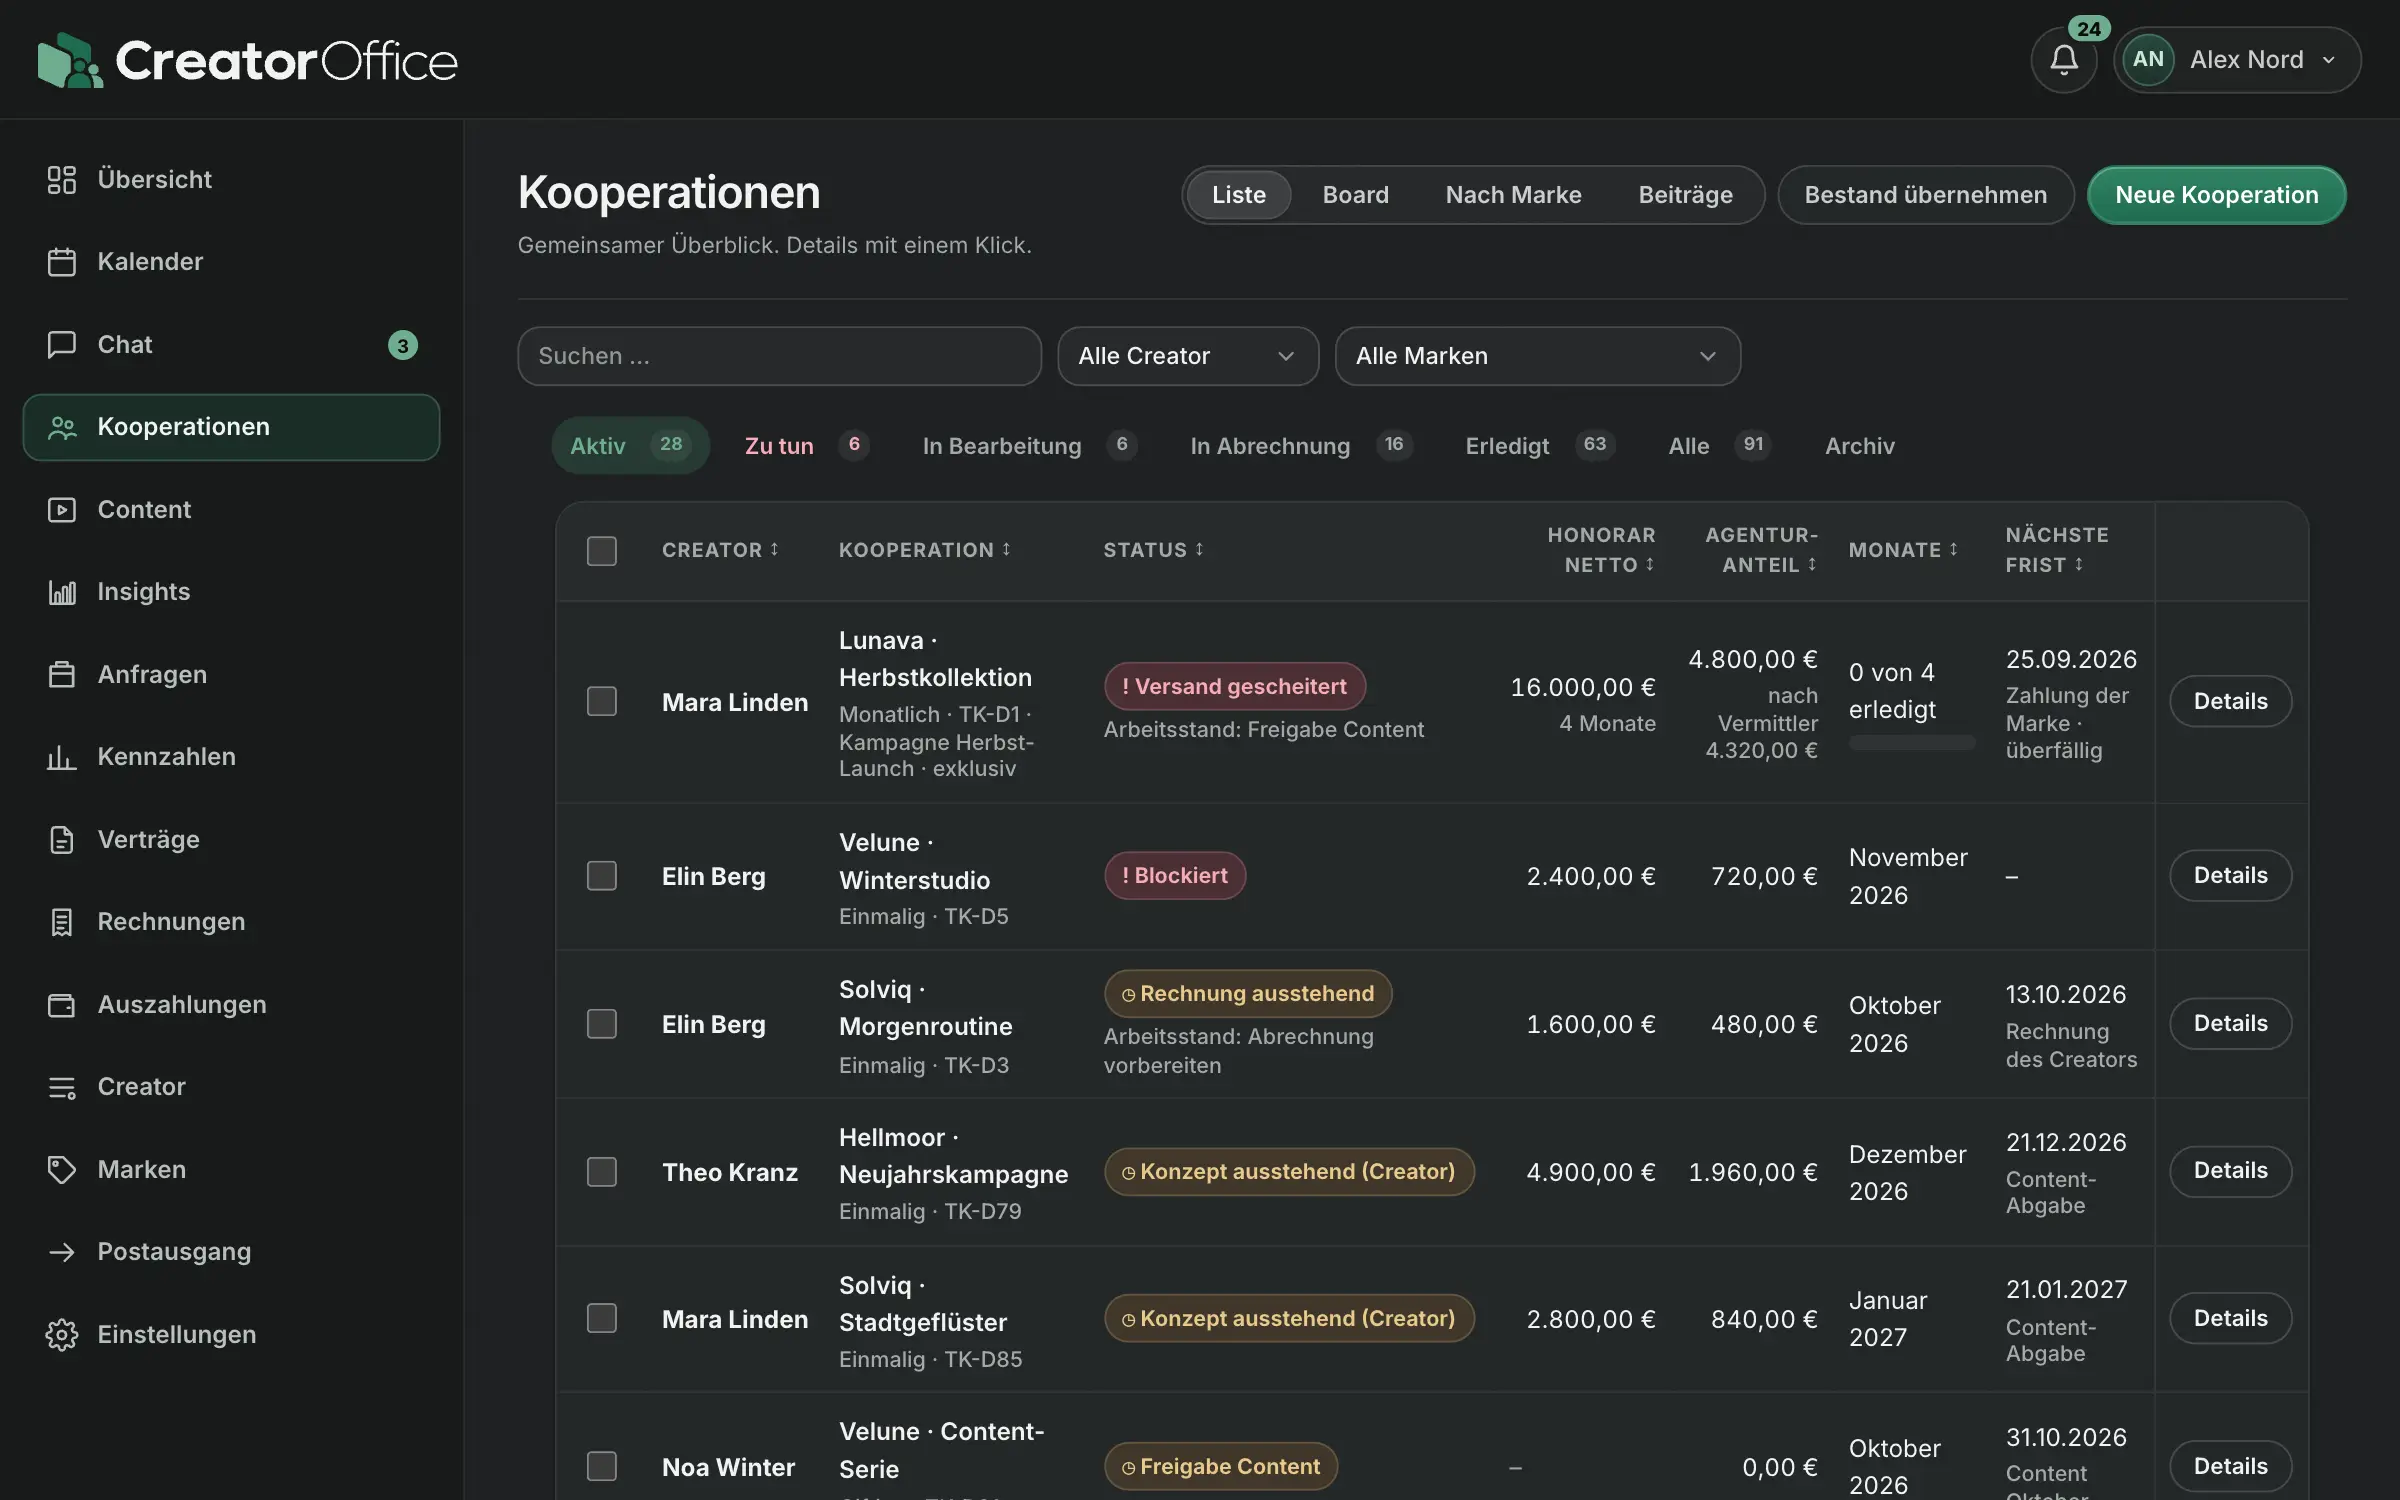Click the Lunava months progress bar
The height and width of the screenshot is (1500, 2400).
(x=1912, y=743)
